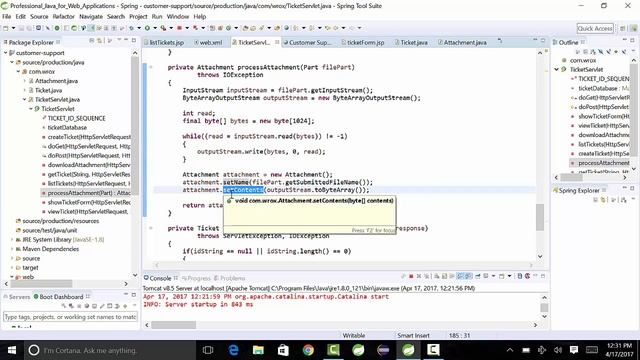Click the New file toolbar icon
The height and width of the screenshot is (360, 640).
(5, 28)
